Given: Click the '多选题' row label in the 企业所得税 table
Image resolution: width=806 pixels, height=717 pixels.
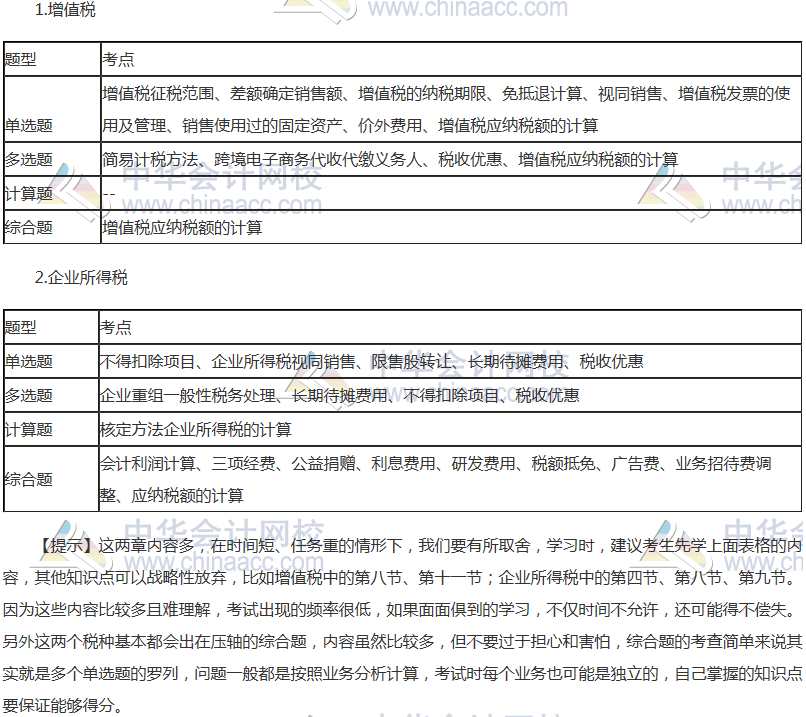Looking at the screenshot, I should 29,396.
